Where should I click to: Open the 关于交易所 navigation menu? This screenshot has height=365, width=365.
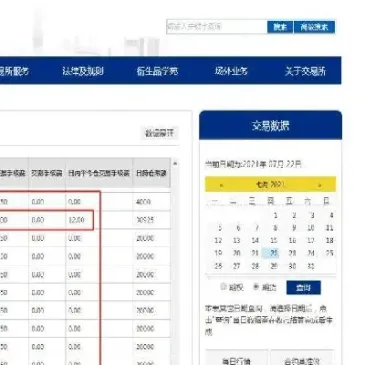tap(305, 71)
